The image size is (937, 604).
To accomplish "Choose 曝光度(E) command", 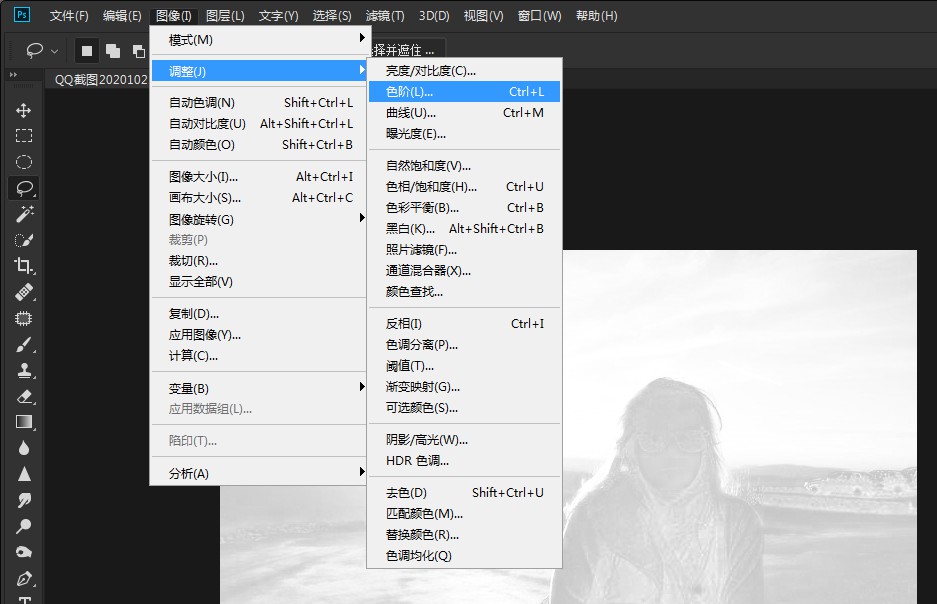I will point(464,134).
